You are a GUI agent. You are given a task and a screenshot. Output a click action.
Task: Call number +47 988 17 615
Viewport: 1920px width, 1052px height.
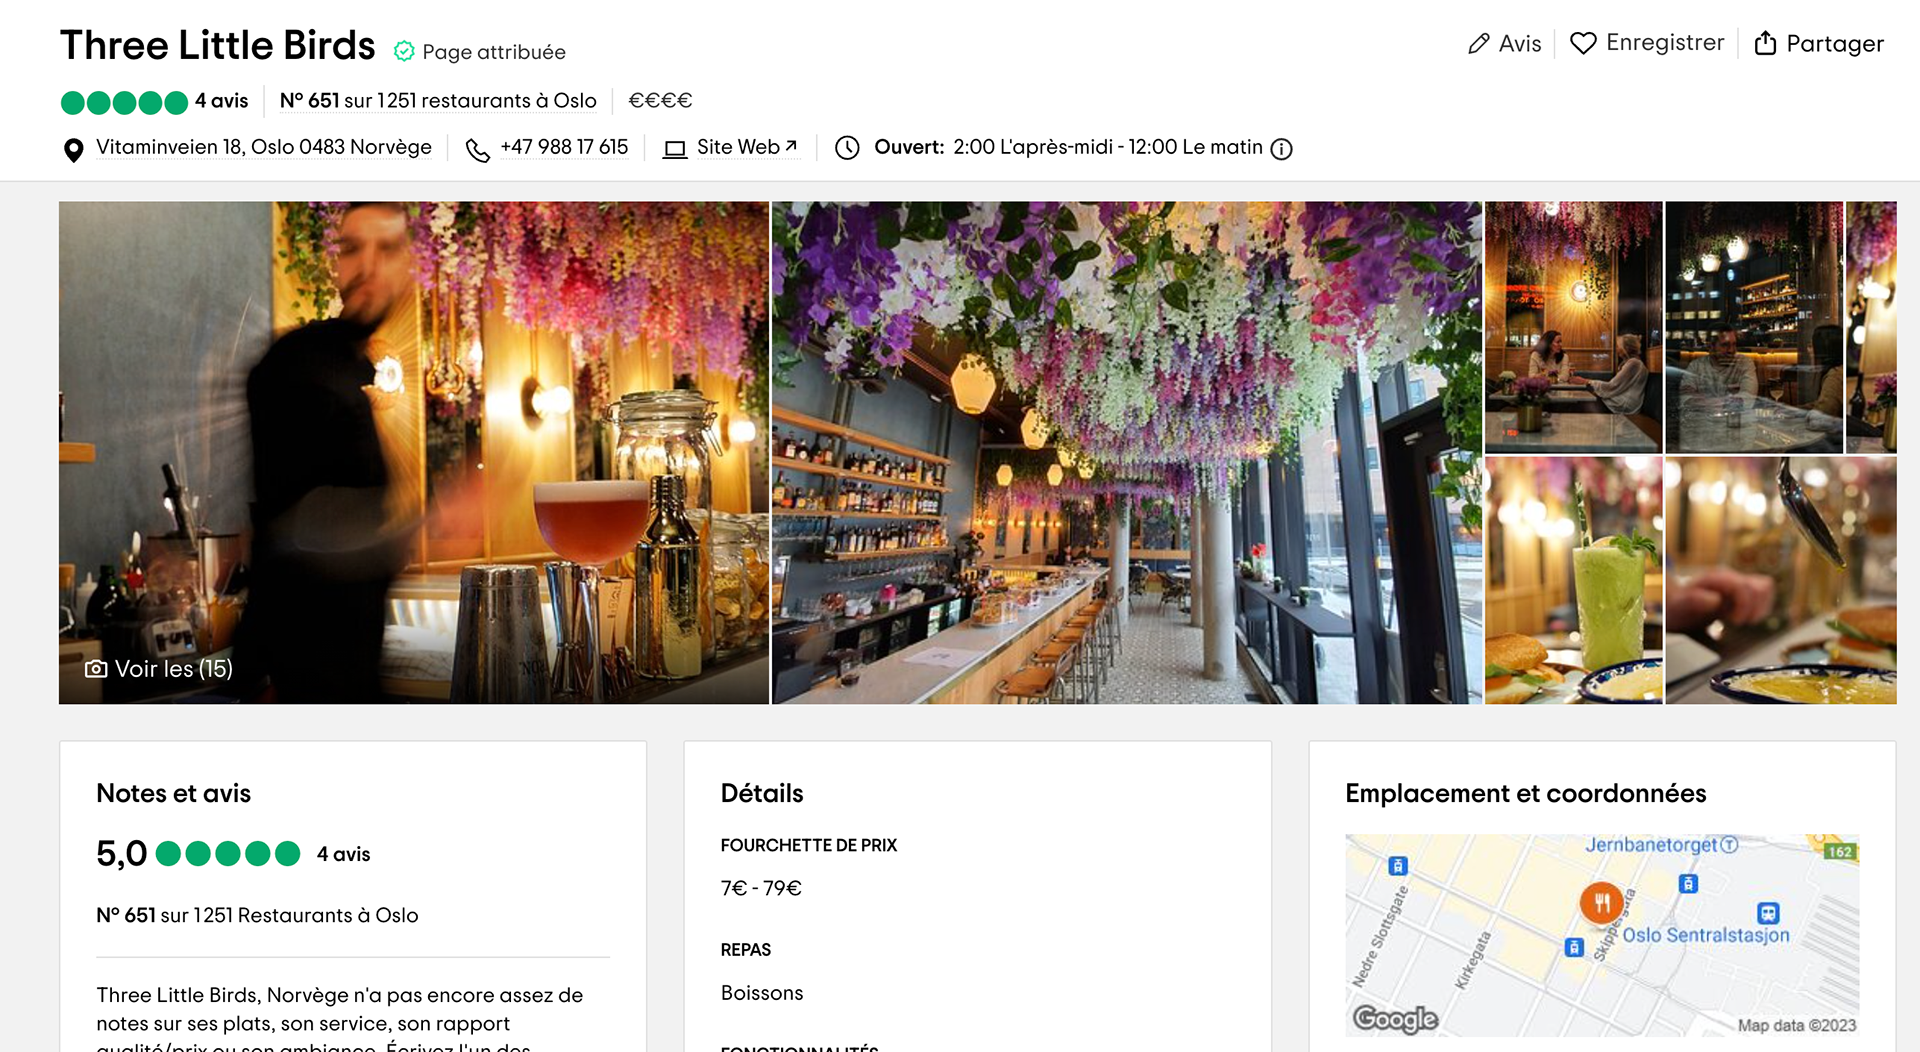click(564, 147)
